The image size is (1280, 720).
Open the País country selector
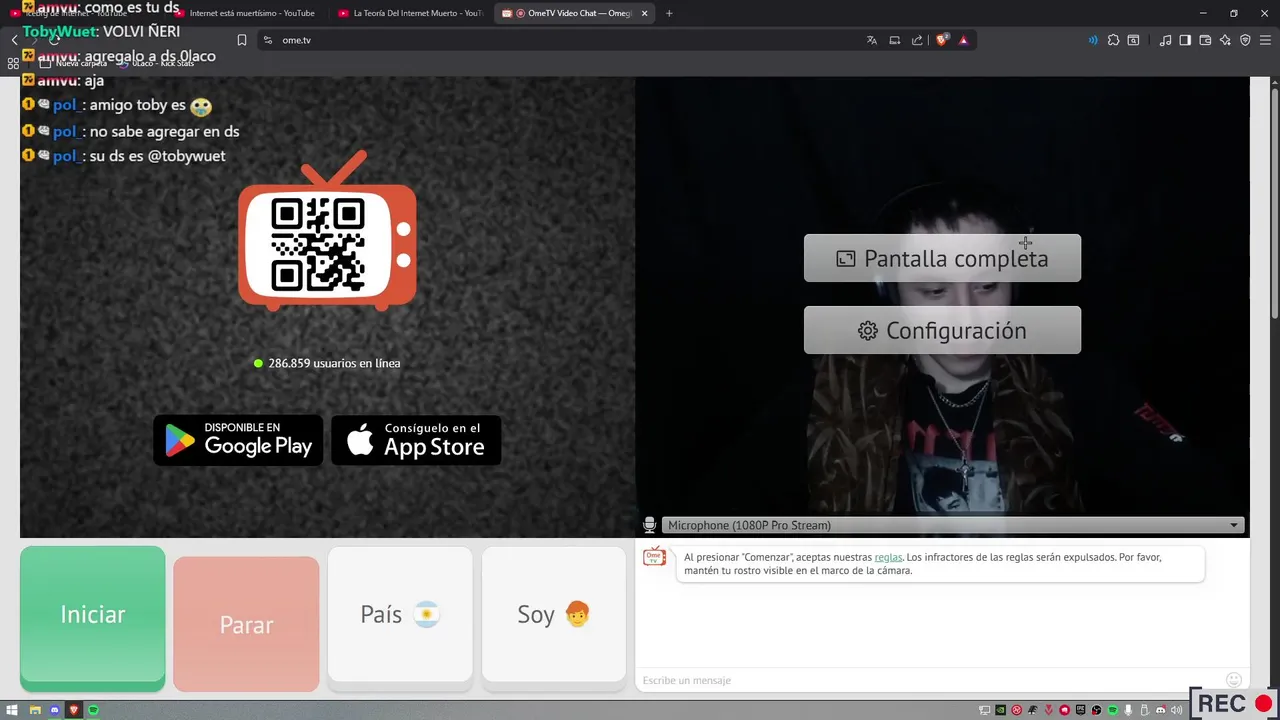[400, 615]
